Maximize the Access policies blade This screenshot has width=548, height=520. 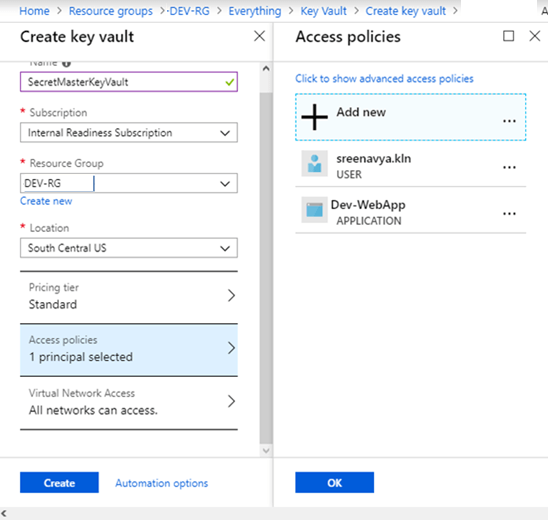[x=509, y=36]
